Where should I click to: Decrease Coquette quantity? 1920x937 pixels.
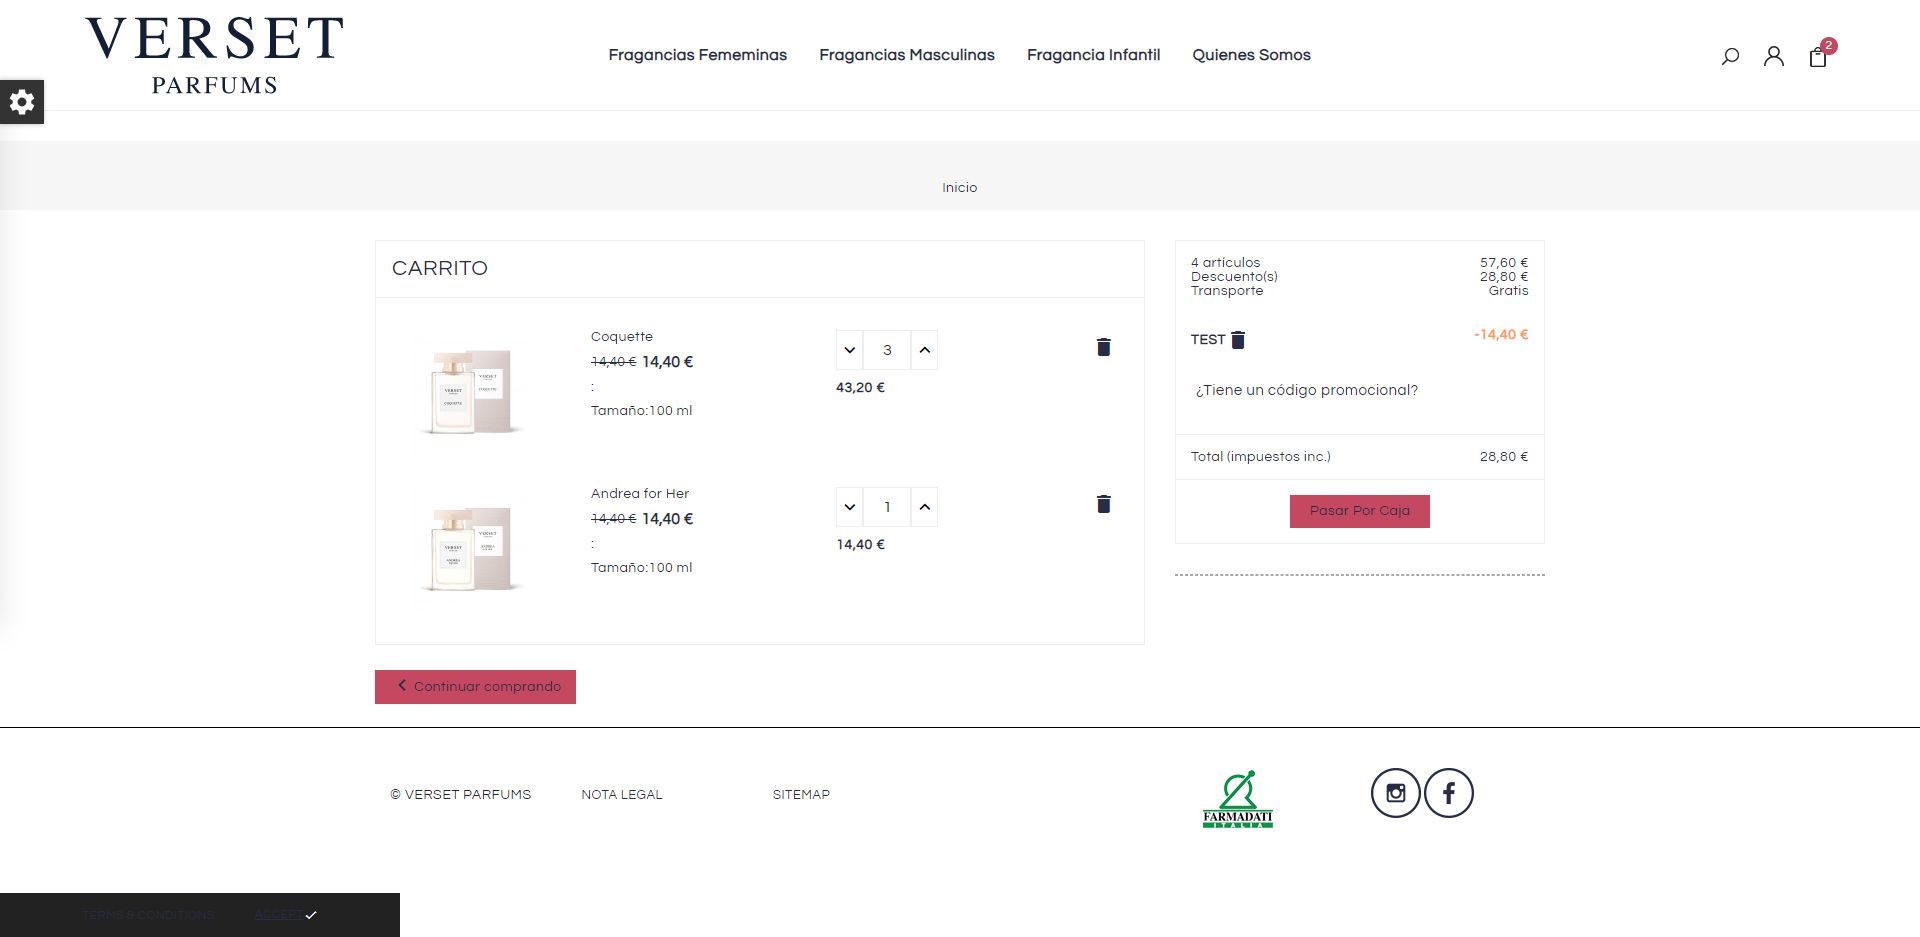850,350
